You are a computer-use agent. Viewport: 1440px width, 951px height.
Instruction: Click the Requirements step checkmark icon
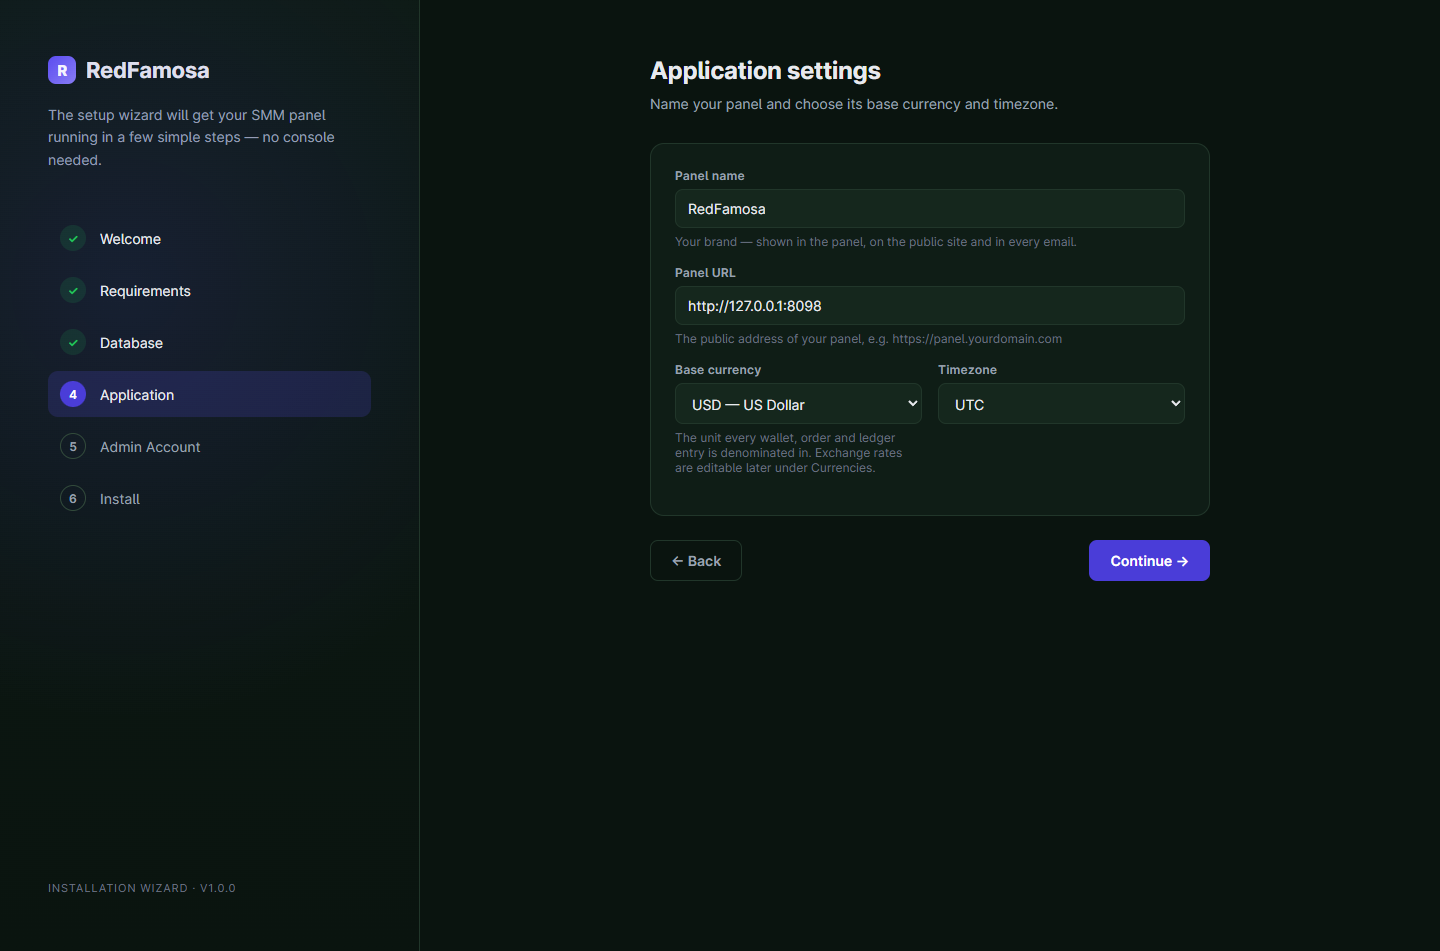pyautogui.click(x=73, y=291)
